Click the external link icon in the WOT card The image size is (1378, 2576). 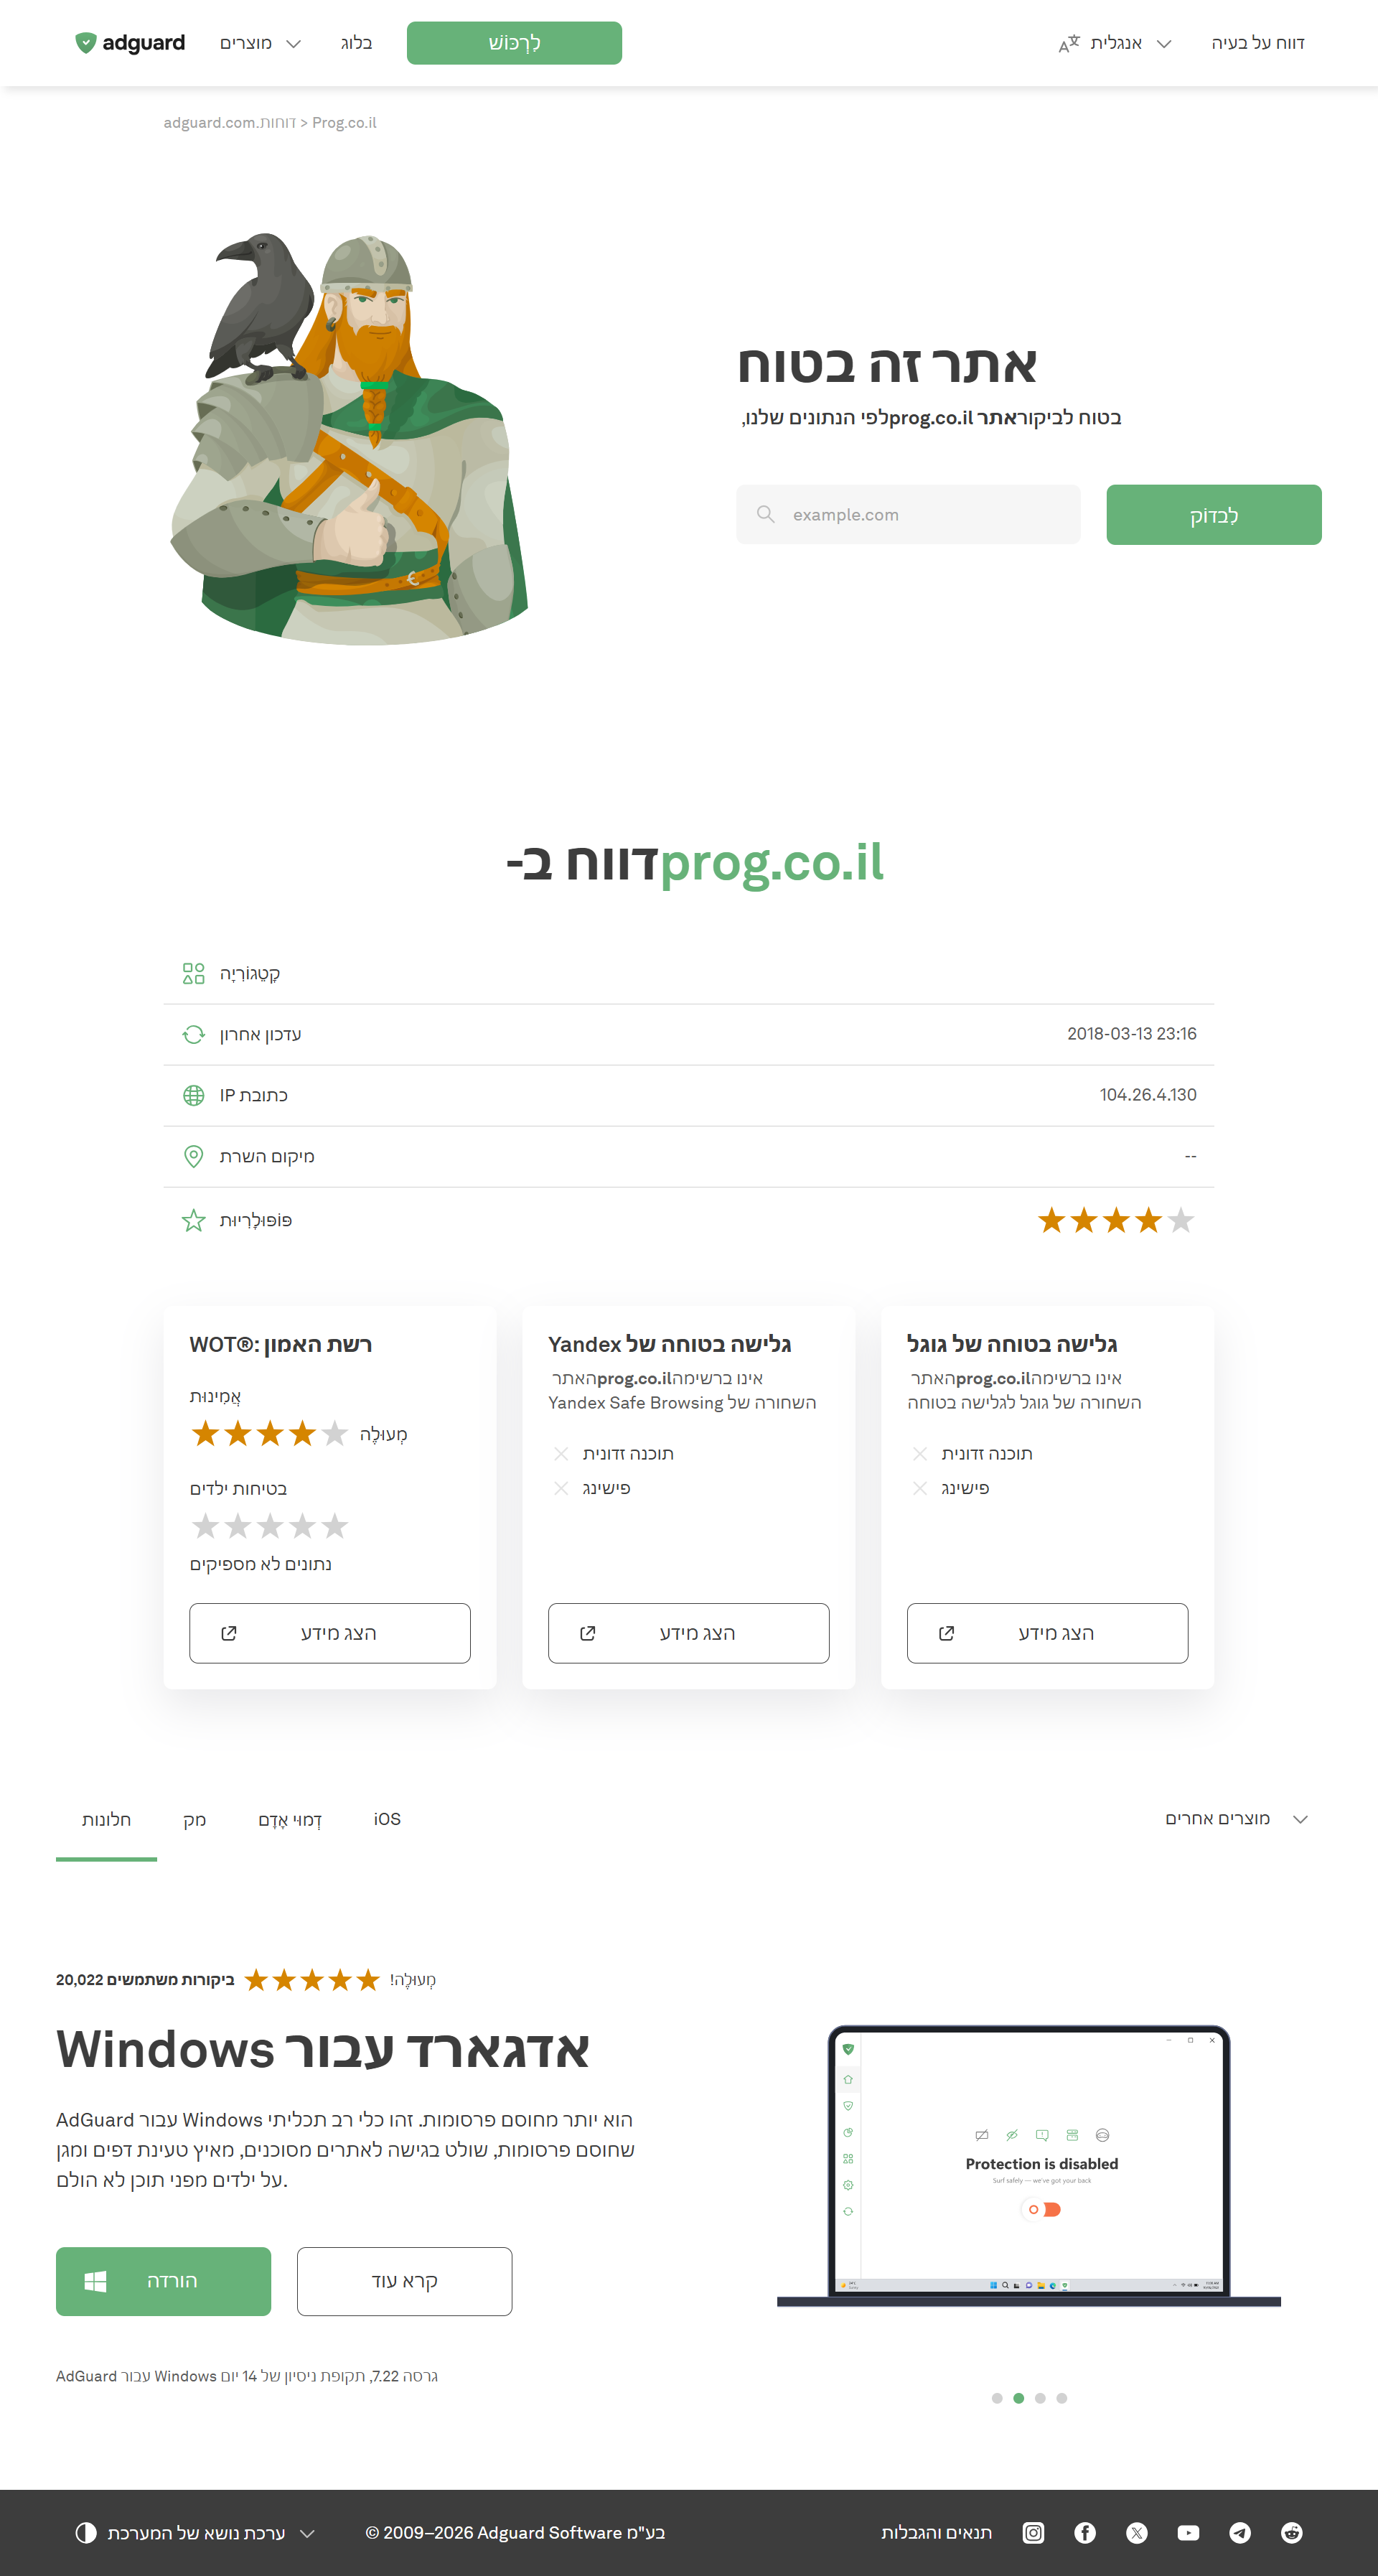click(229, 1633)
